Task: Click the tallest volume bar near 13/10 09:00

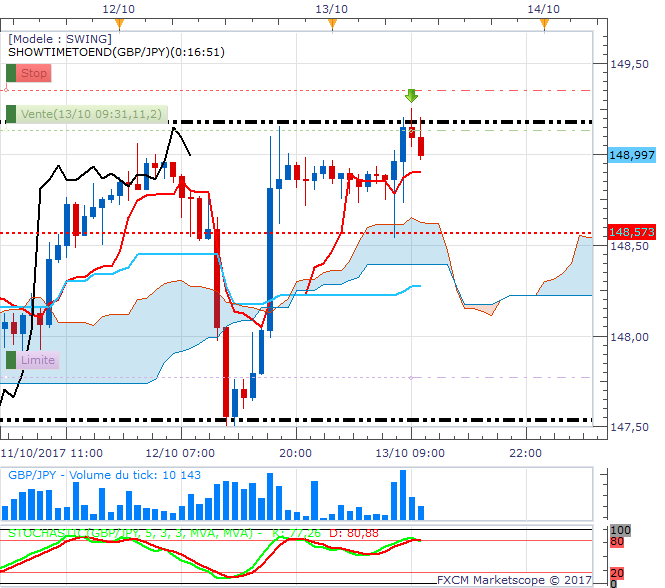Action: 403,495
